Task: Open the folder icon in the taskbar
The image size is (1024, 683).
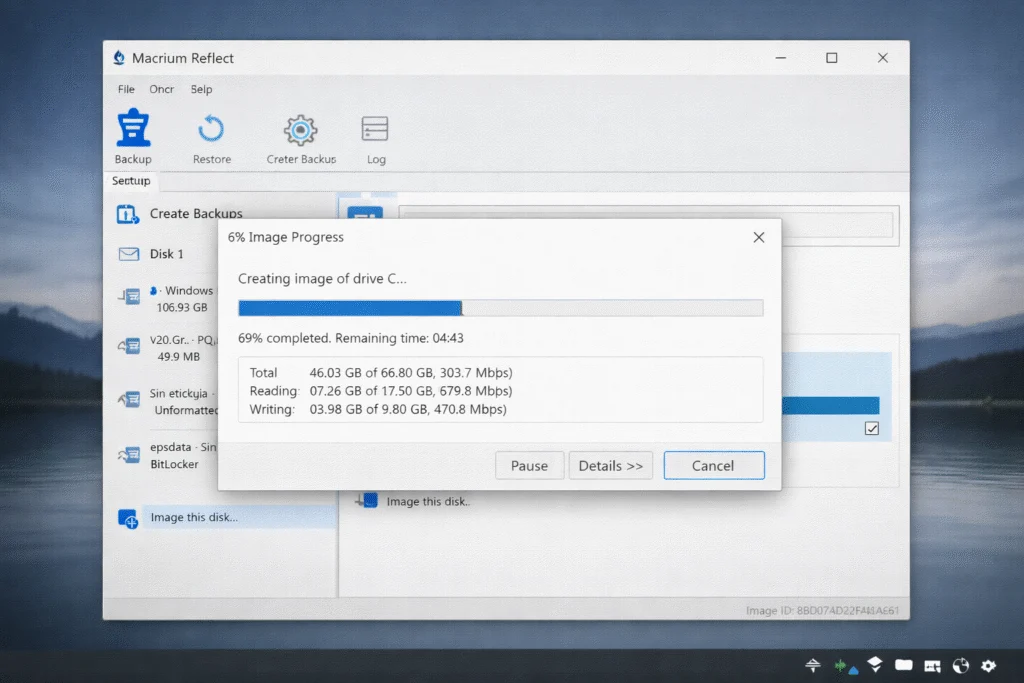Action: (903, 664)
